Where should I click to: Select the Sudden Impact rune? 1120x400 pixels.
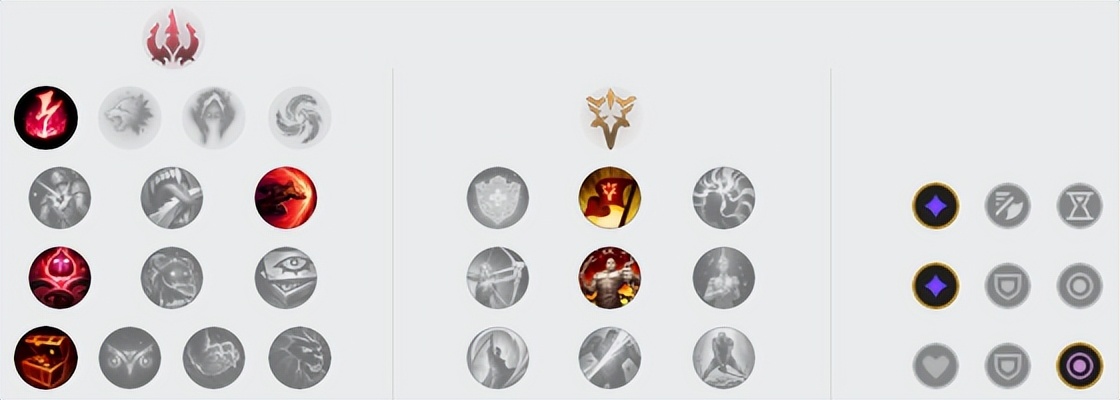click(286, 198)
